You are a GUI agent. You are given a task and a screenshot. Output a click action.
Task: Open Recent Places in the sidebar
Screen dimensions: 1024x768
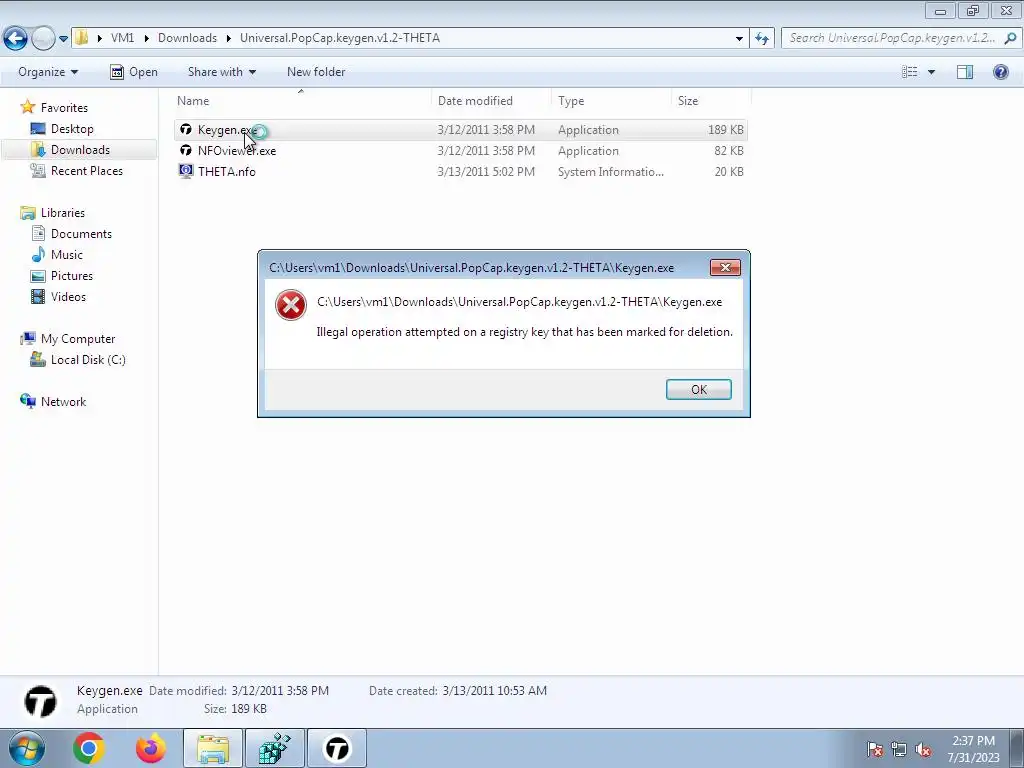[87, 170]
